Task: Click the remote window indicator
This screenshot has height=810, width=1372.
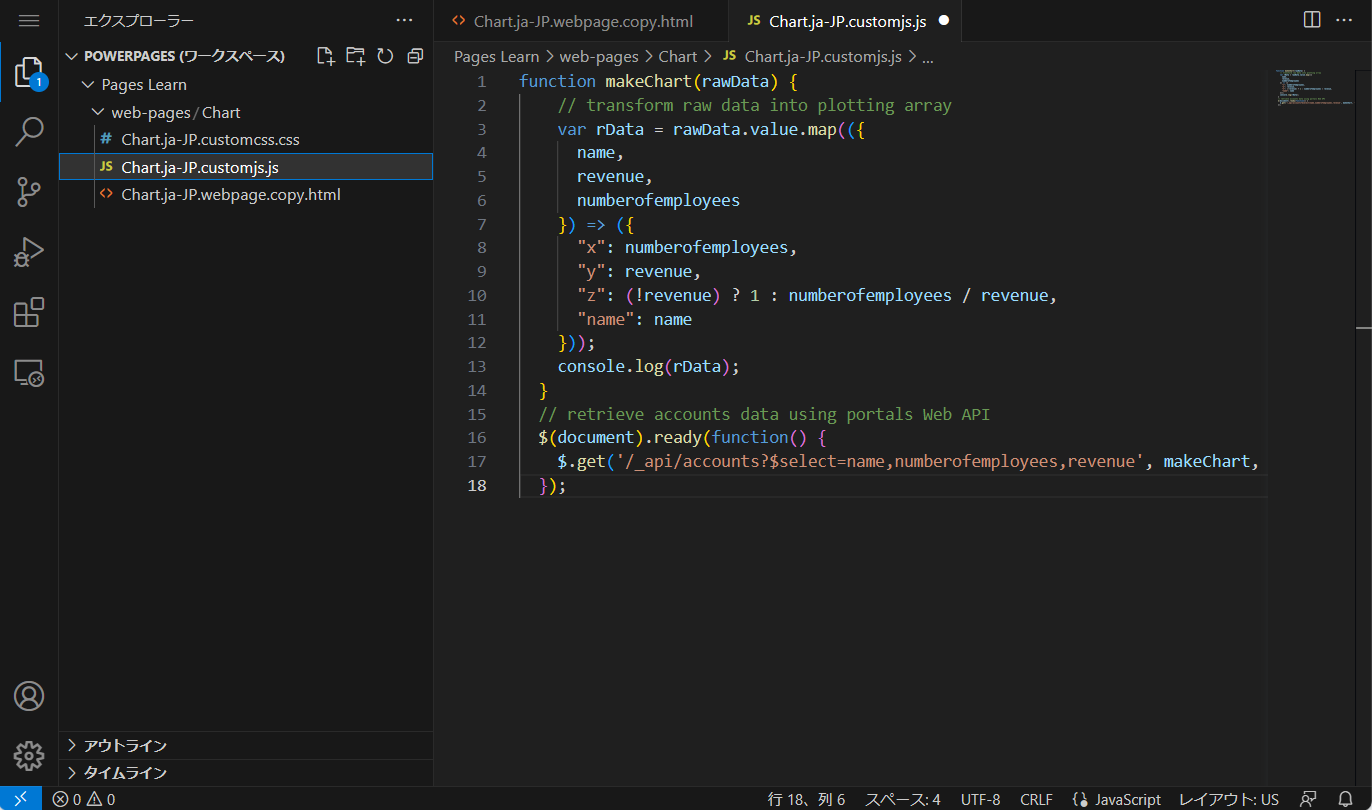Action: 21,799
